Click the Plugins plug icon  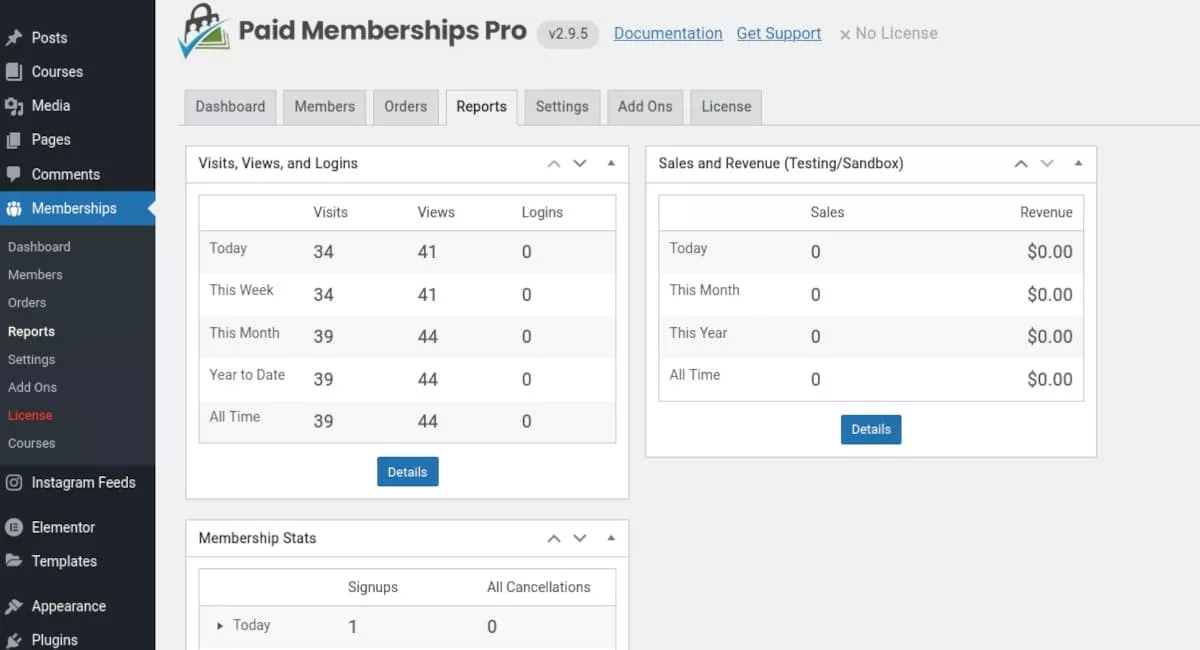[13, 640]
